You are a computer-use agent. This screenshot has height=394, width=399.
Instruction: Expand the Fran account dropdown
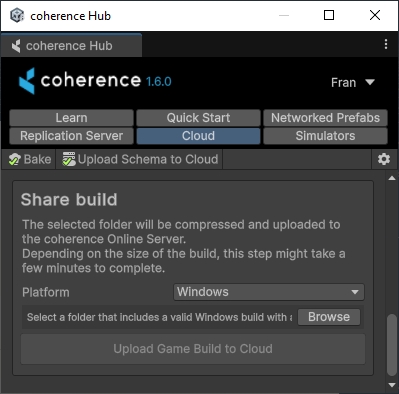point(353,82)
